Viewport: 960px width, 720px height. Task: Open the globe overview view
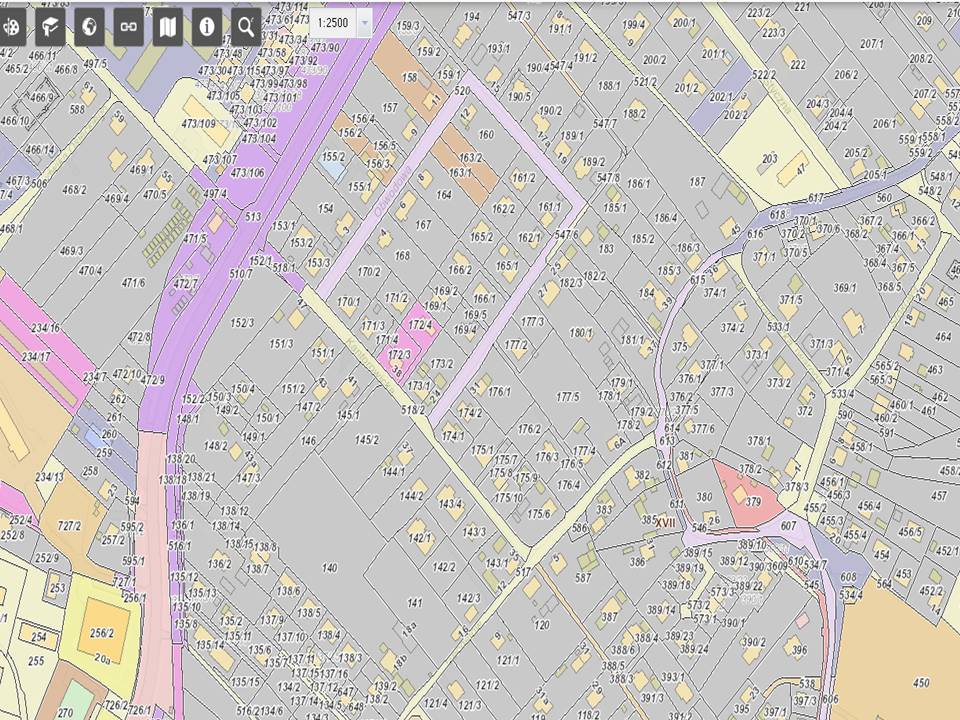(90, 28)
